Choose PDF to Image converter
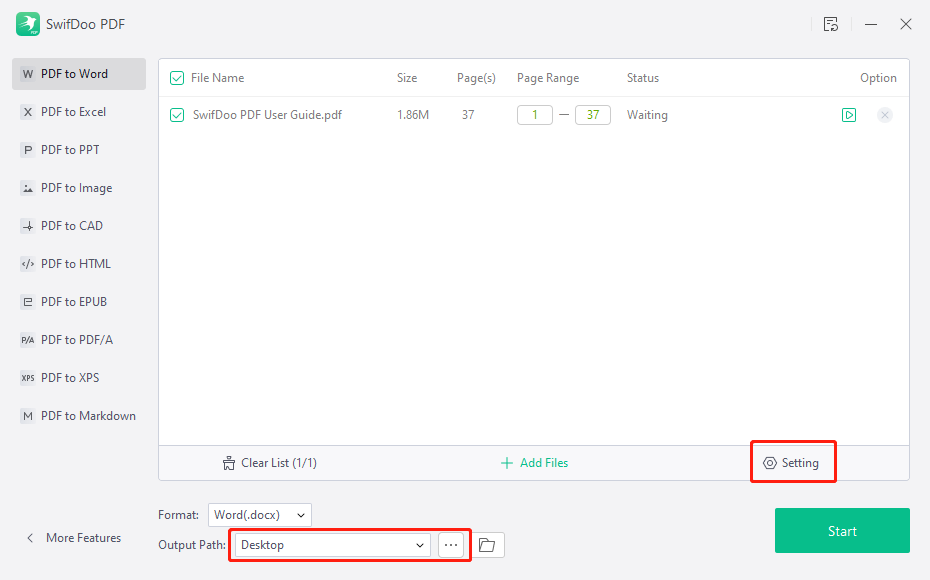930x580 pixels. coord(79,188)
